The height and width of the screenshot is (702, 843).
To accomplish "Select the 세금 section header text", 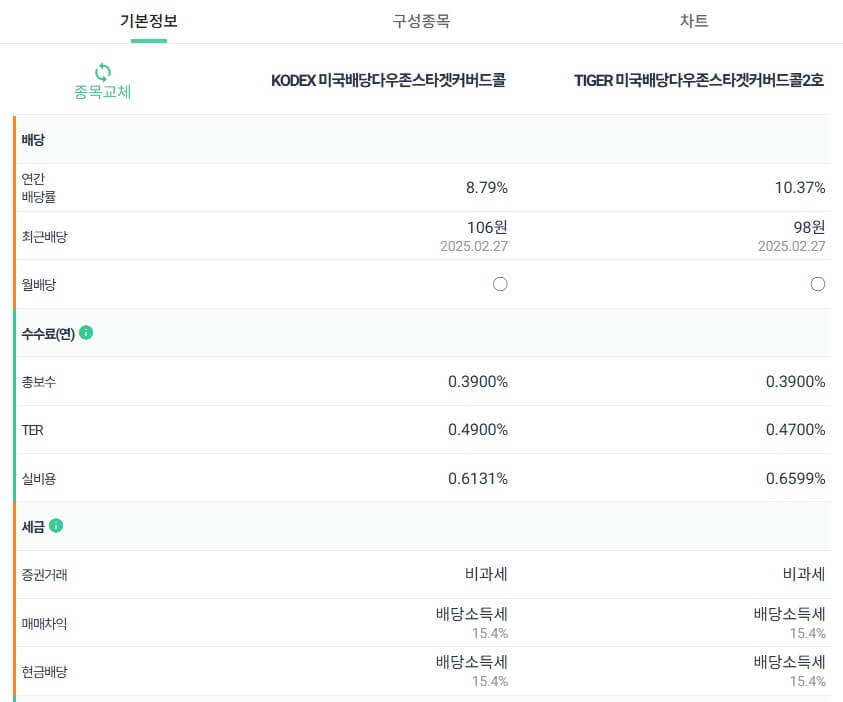I will (33, 526).
